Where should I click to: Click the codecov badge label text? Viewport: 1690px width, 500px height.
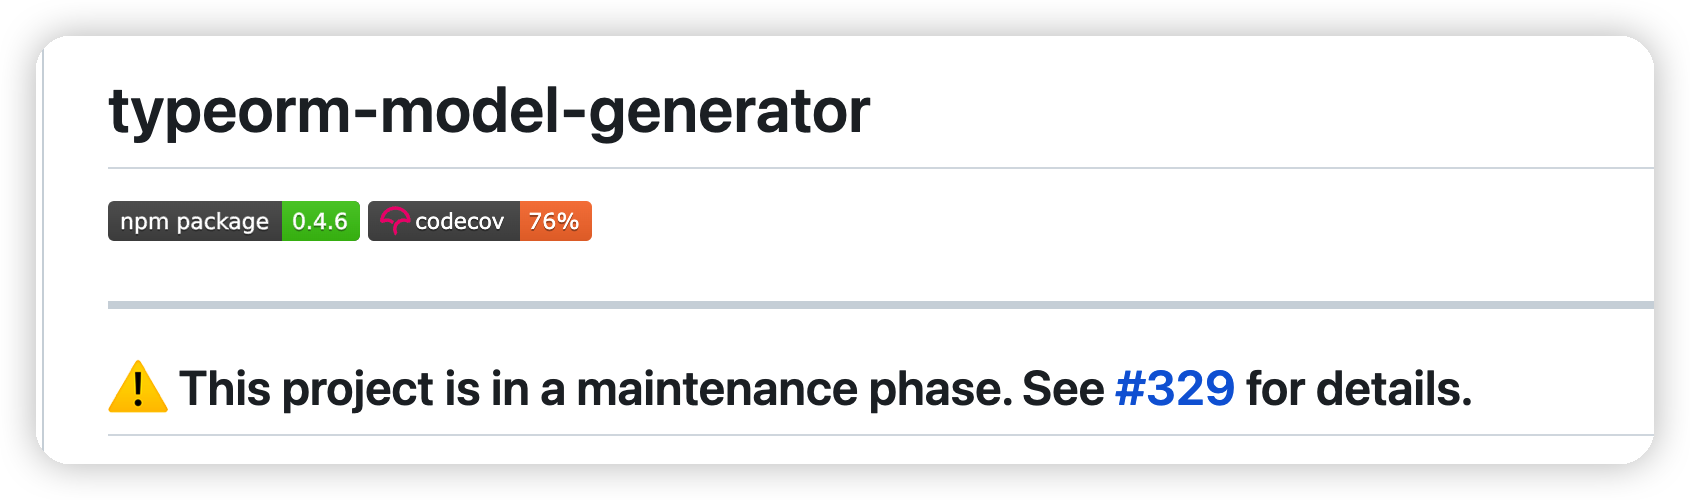[459, 221]
